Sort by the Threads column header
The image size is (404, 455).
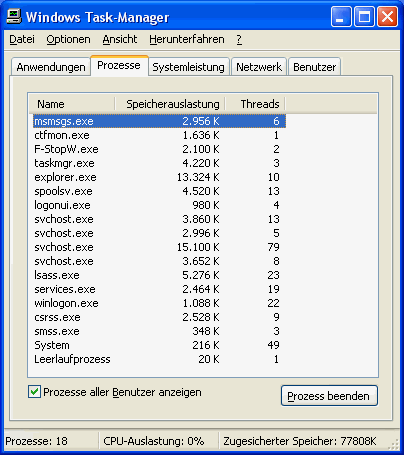click(x=255, y=104)
